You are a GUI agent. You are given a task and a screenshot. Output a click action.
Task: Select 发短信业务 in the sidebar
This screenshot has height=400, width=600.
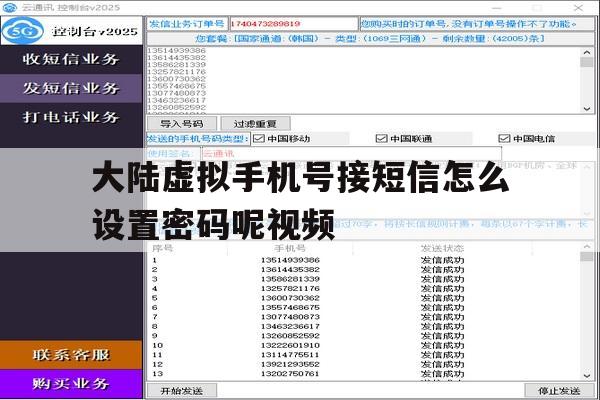[x=71, y=88]
